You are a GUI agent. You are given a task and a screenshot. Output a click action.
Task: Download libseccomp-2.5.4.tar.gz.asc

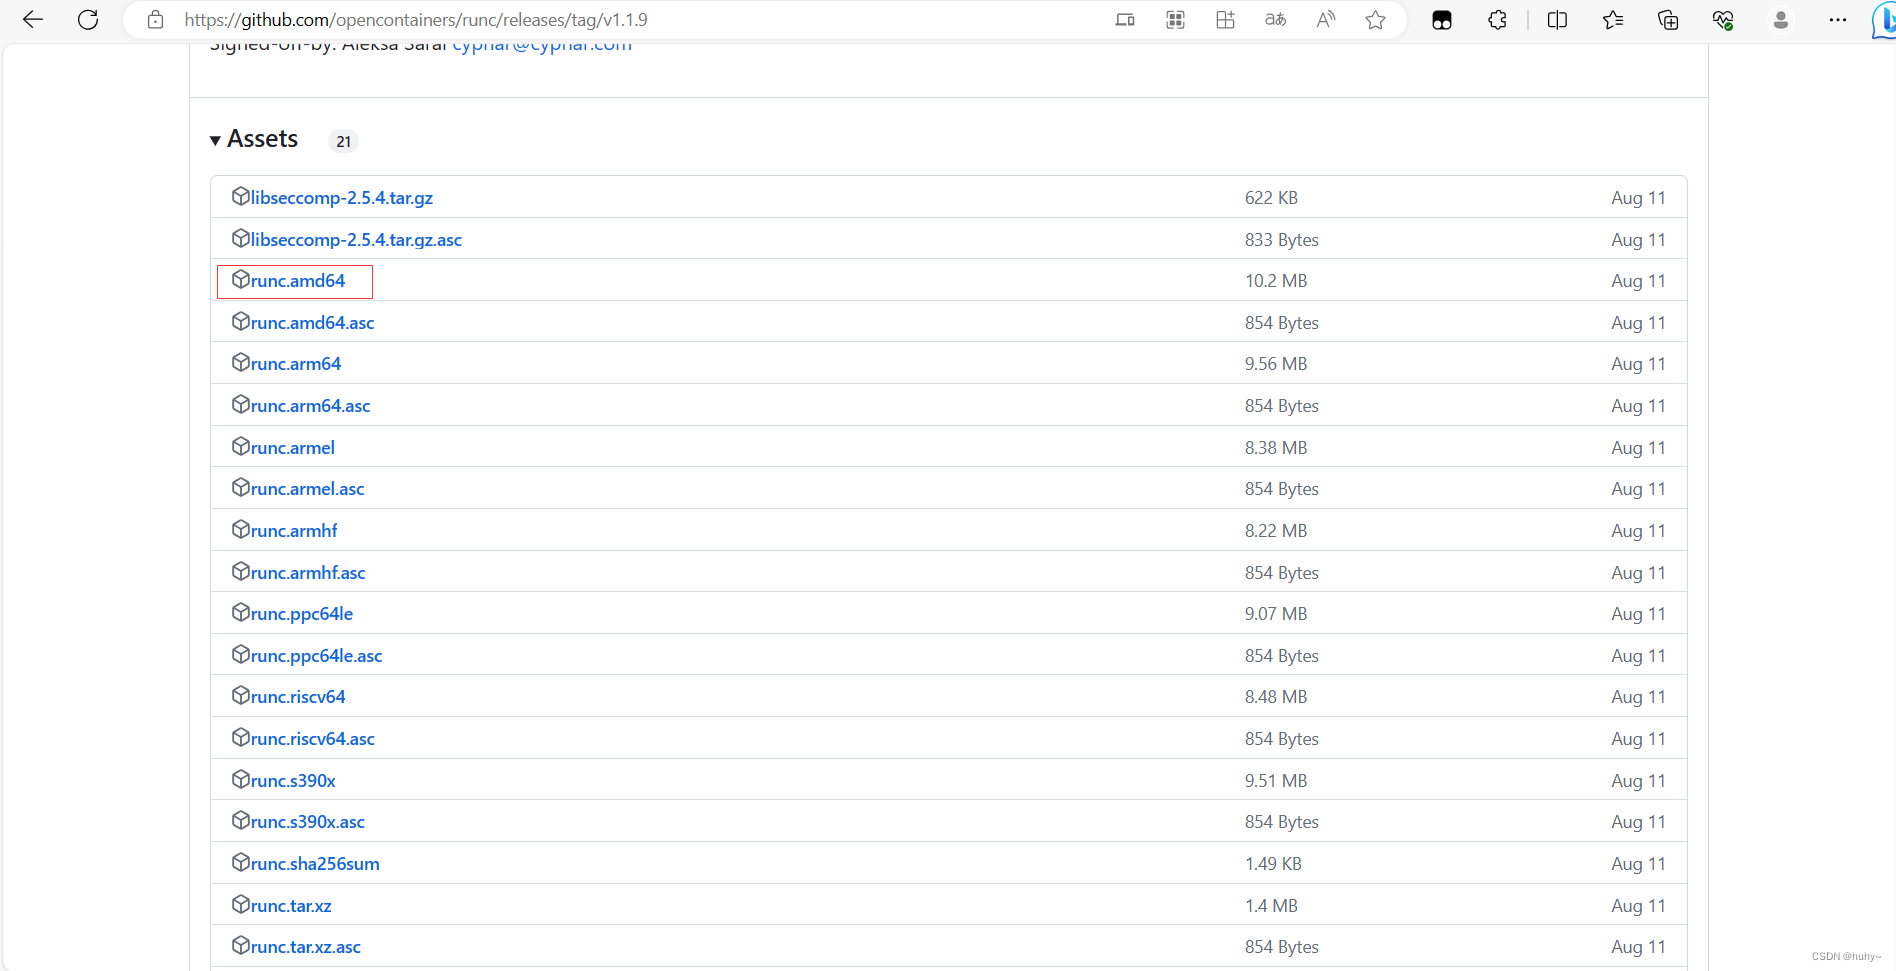[x=356, y=240]
